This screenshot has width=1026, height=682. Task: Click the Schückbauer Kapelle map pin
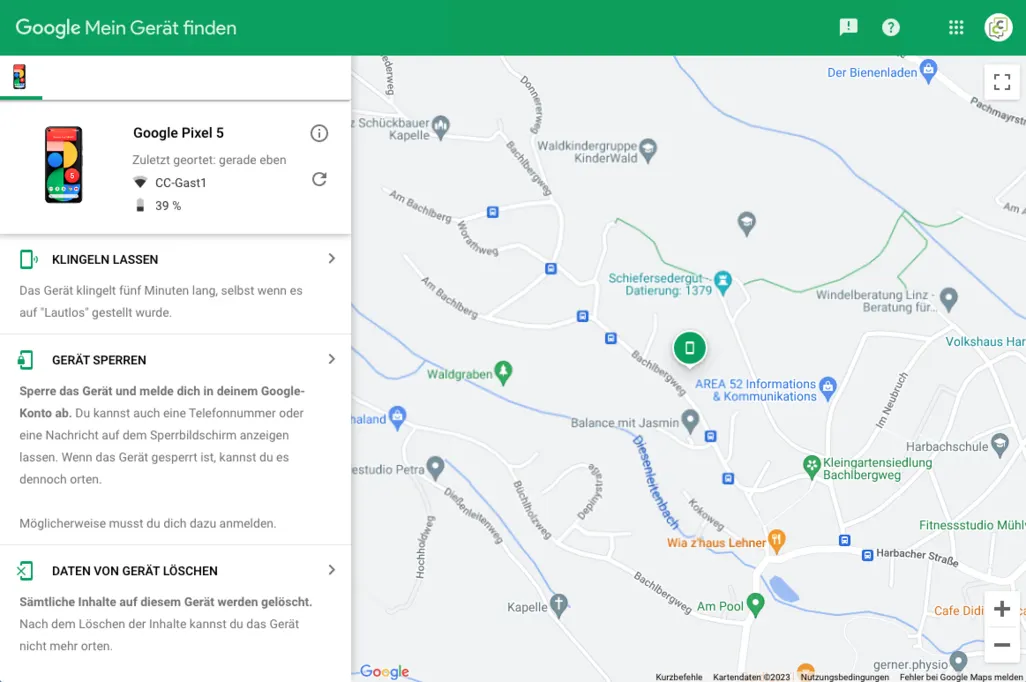441,127
